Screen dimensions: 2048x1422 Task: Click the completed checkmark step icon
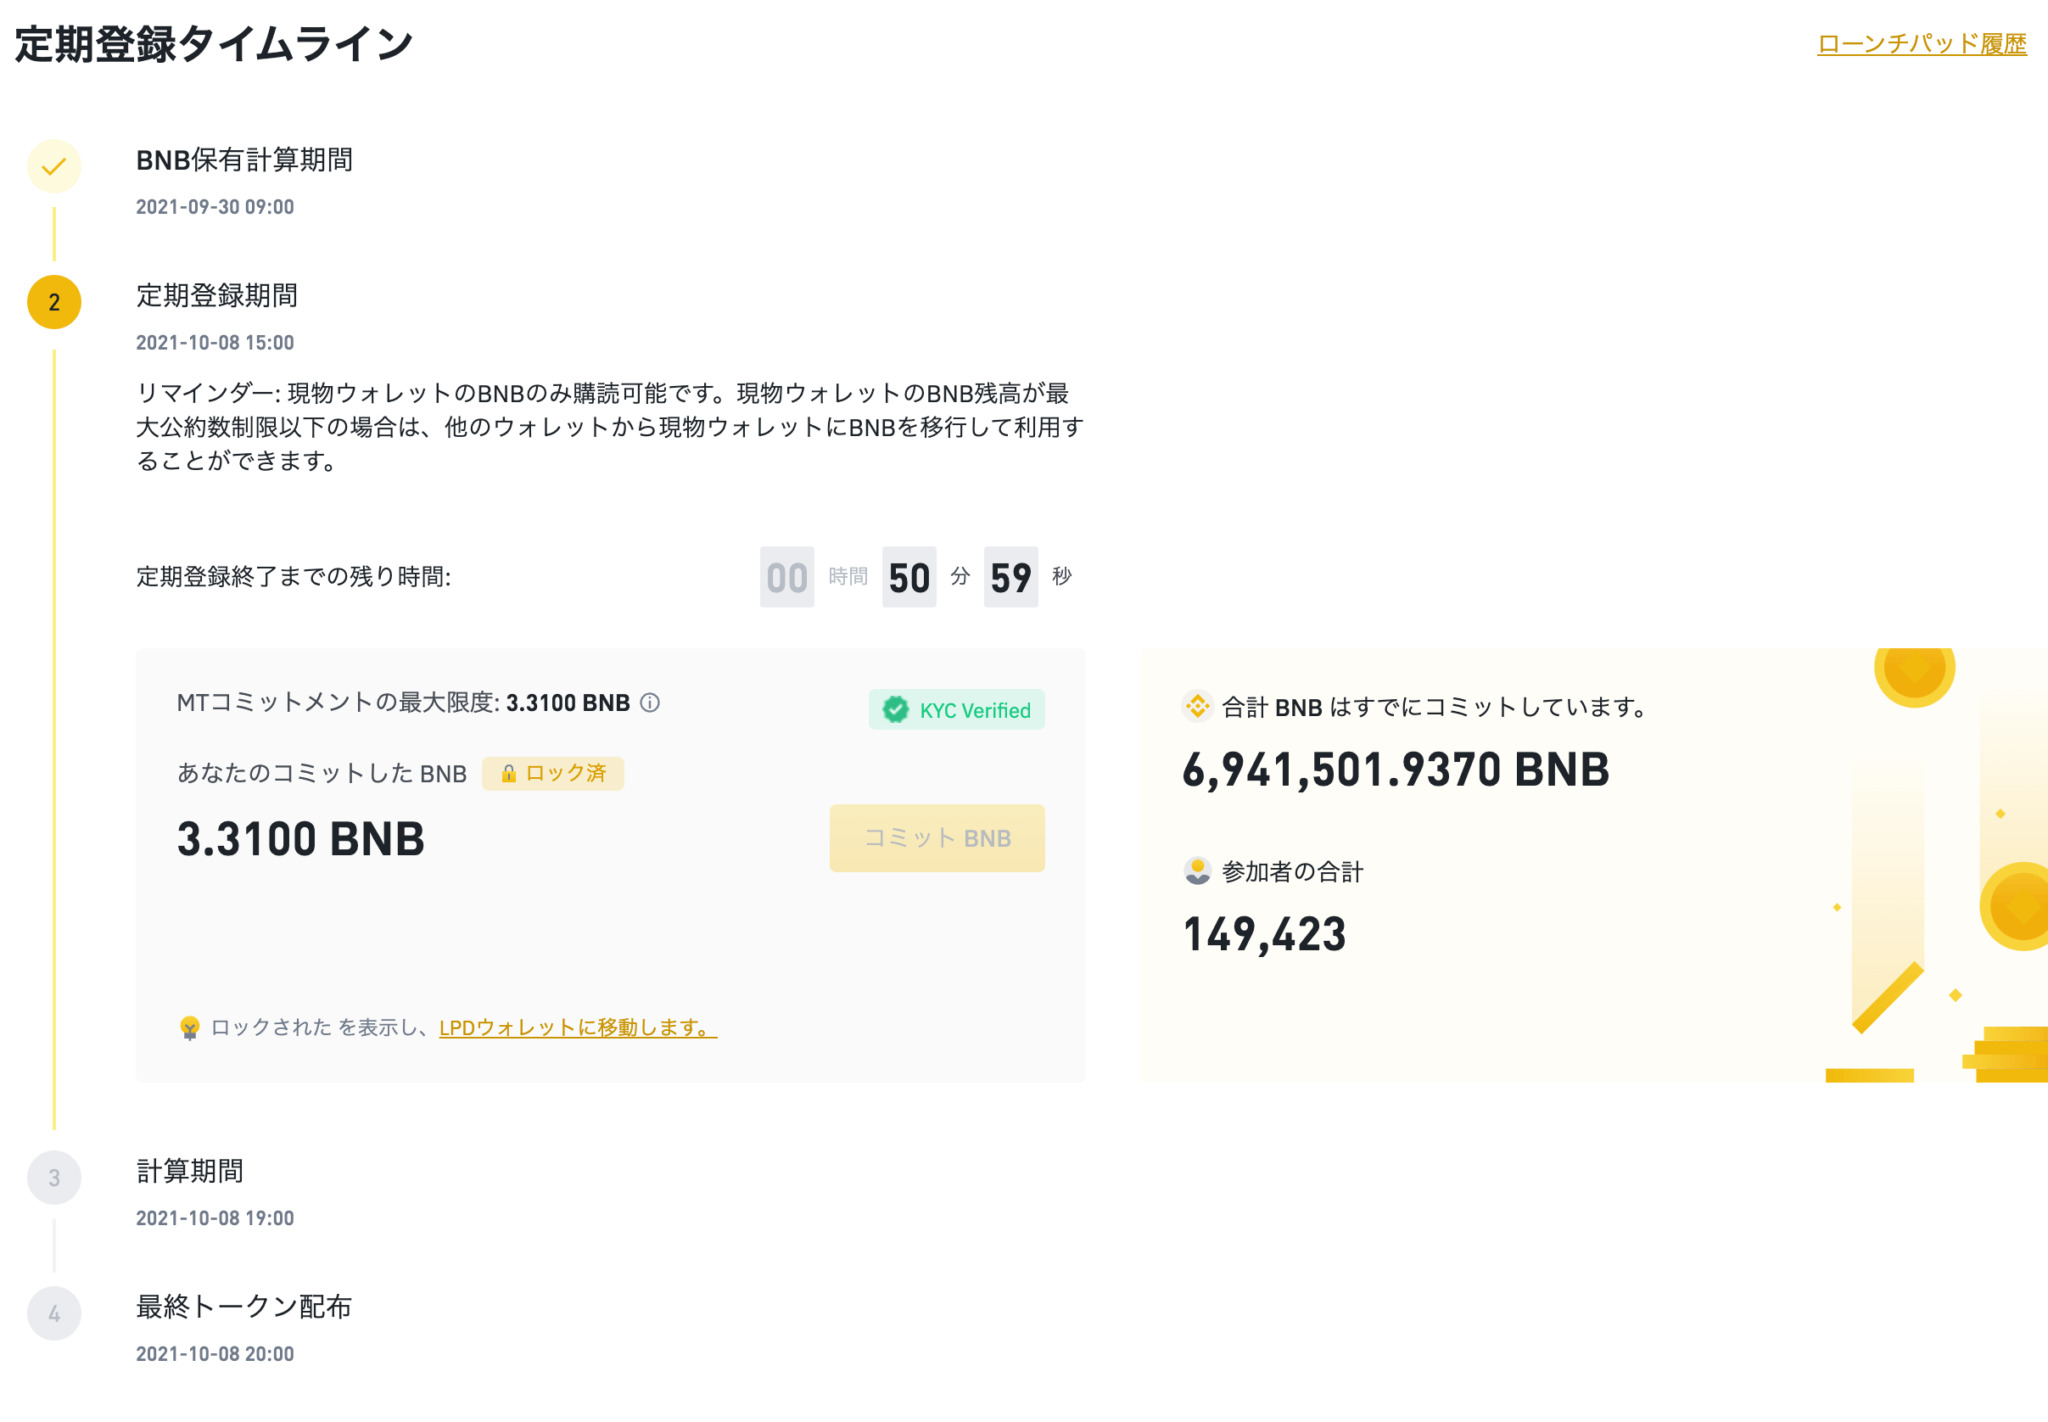click(x=54, y=166)
